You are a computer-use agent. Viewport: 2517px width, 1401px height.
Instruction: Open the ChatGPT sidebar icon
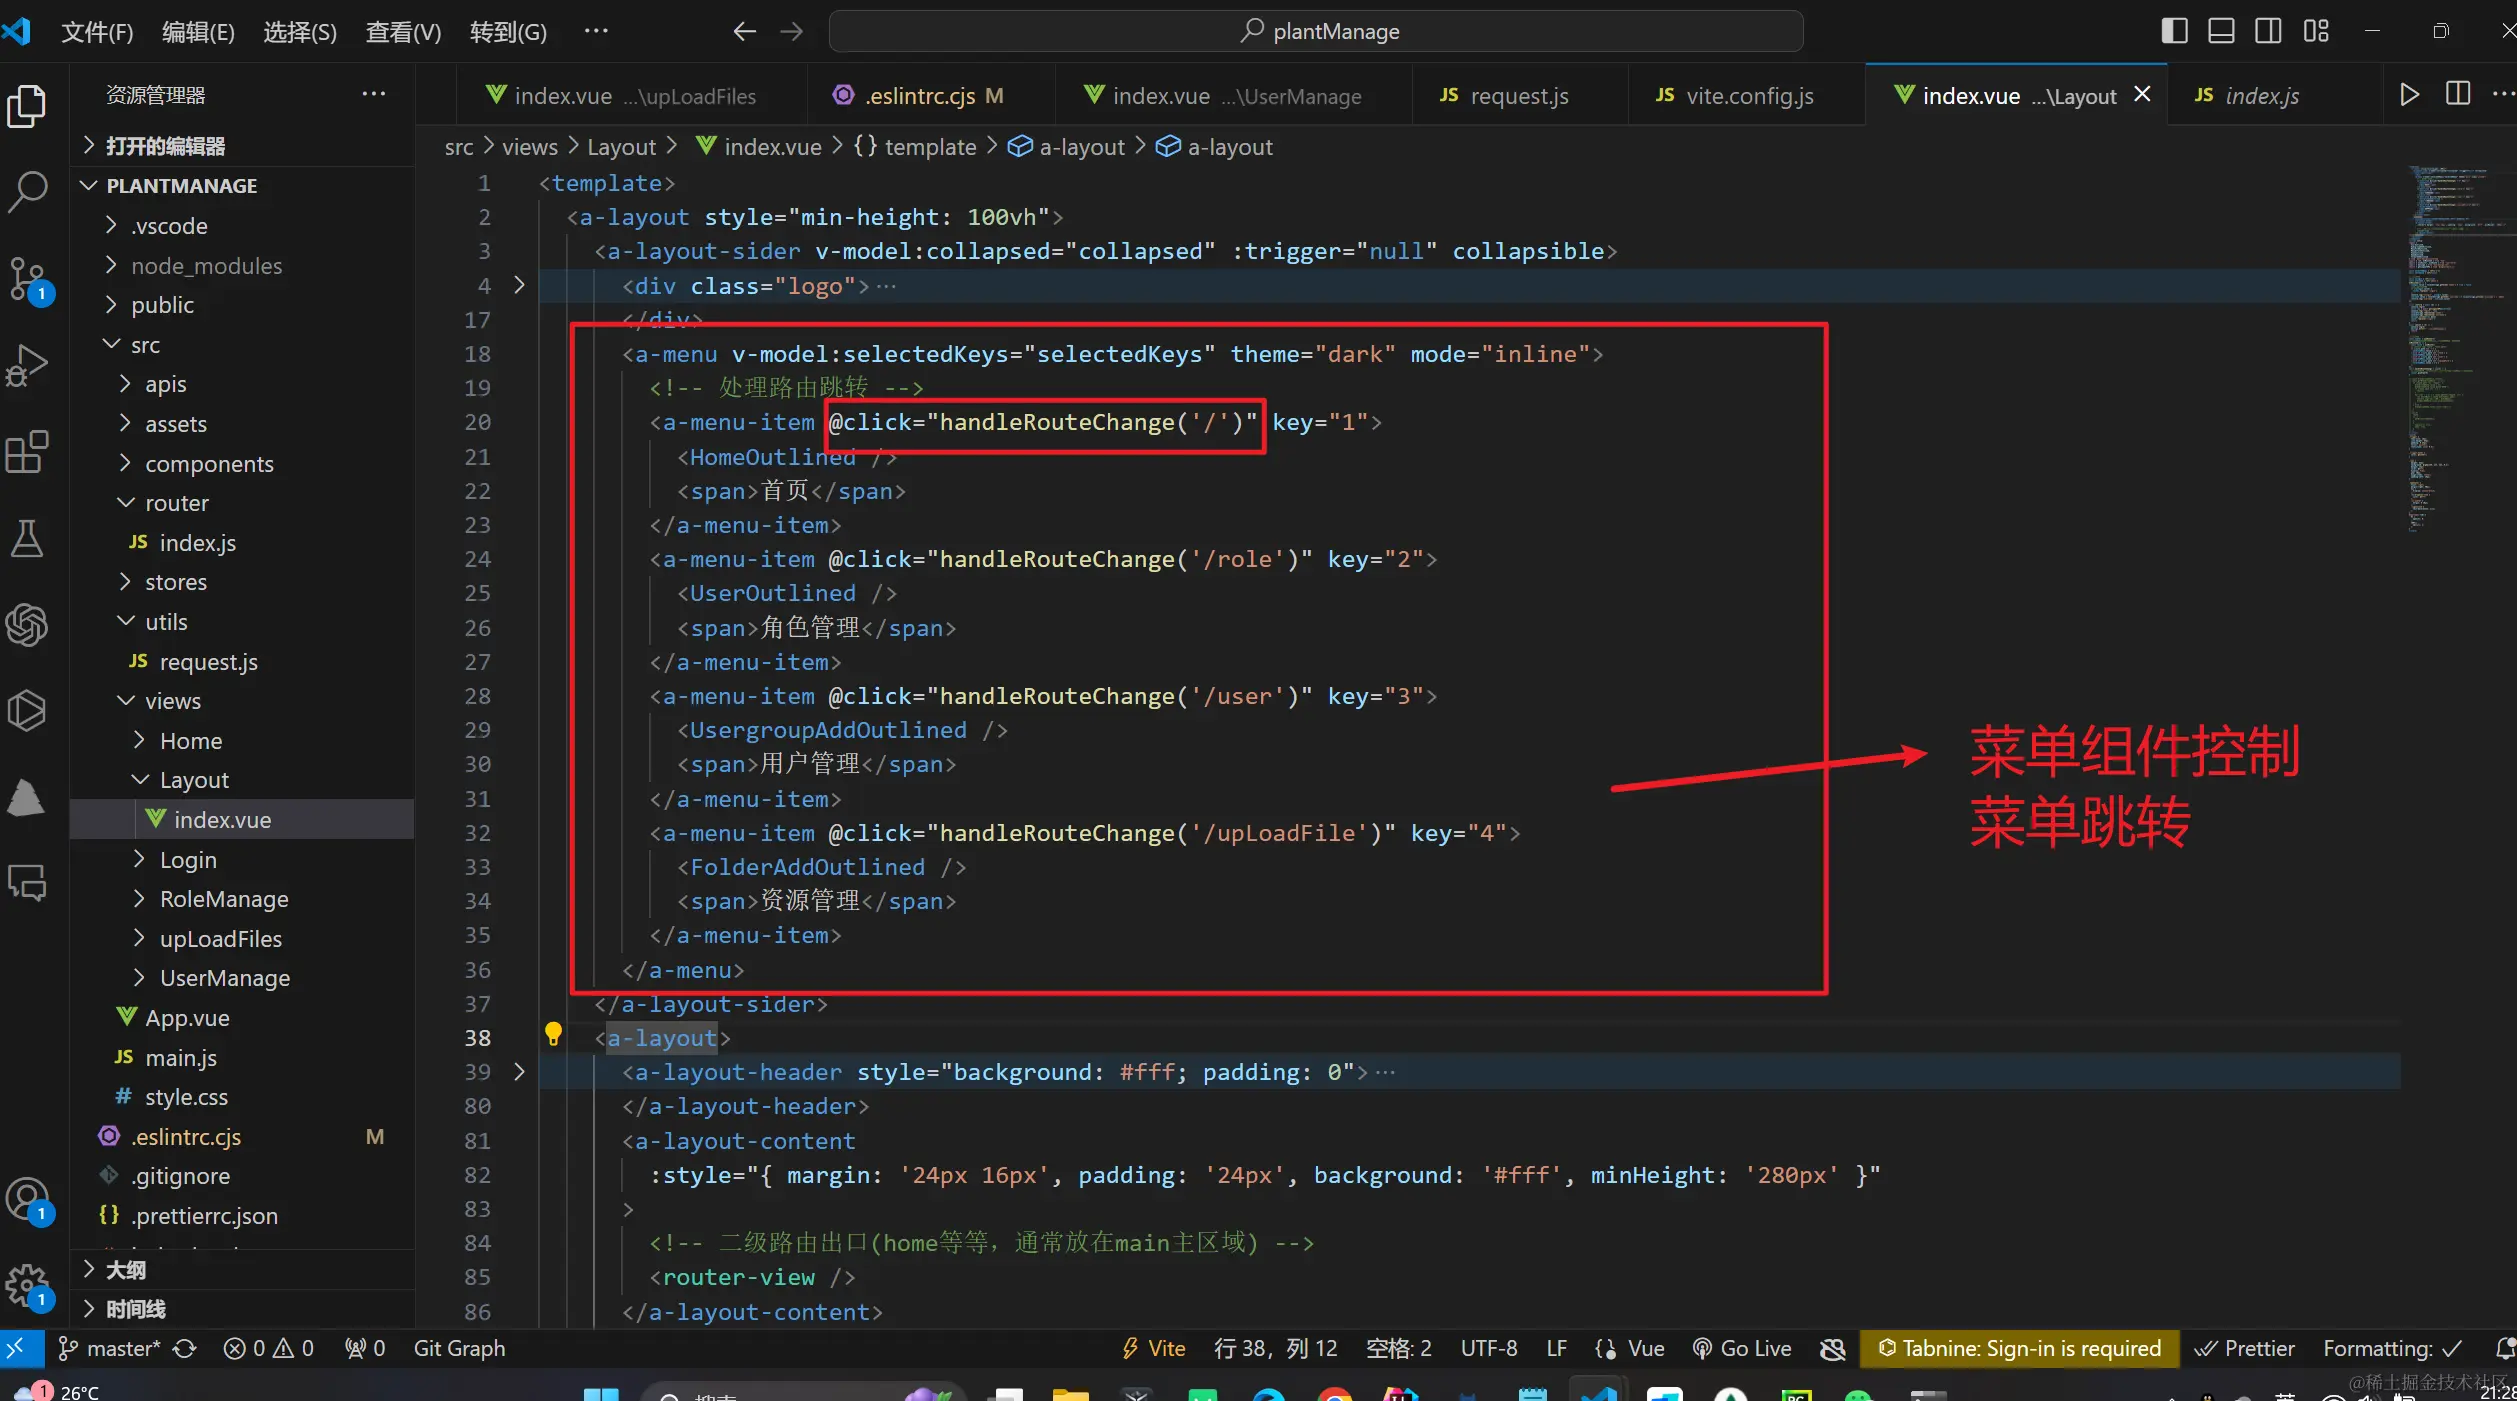(x=27, y=624)
